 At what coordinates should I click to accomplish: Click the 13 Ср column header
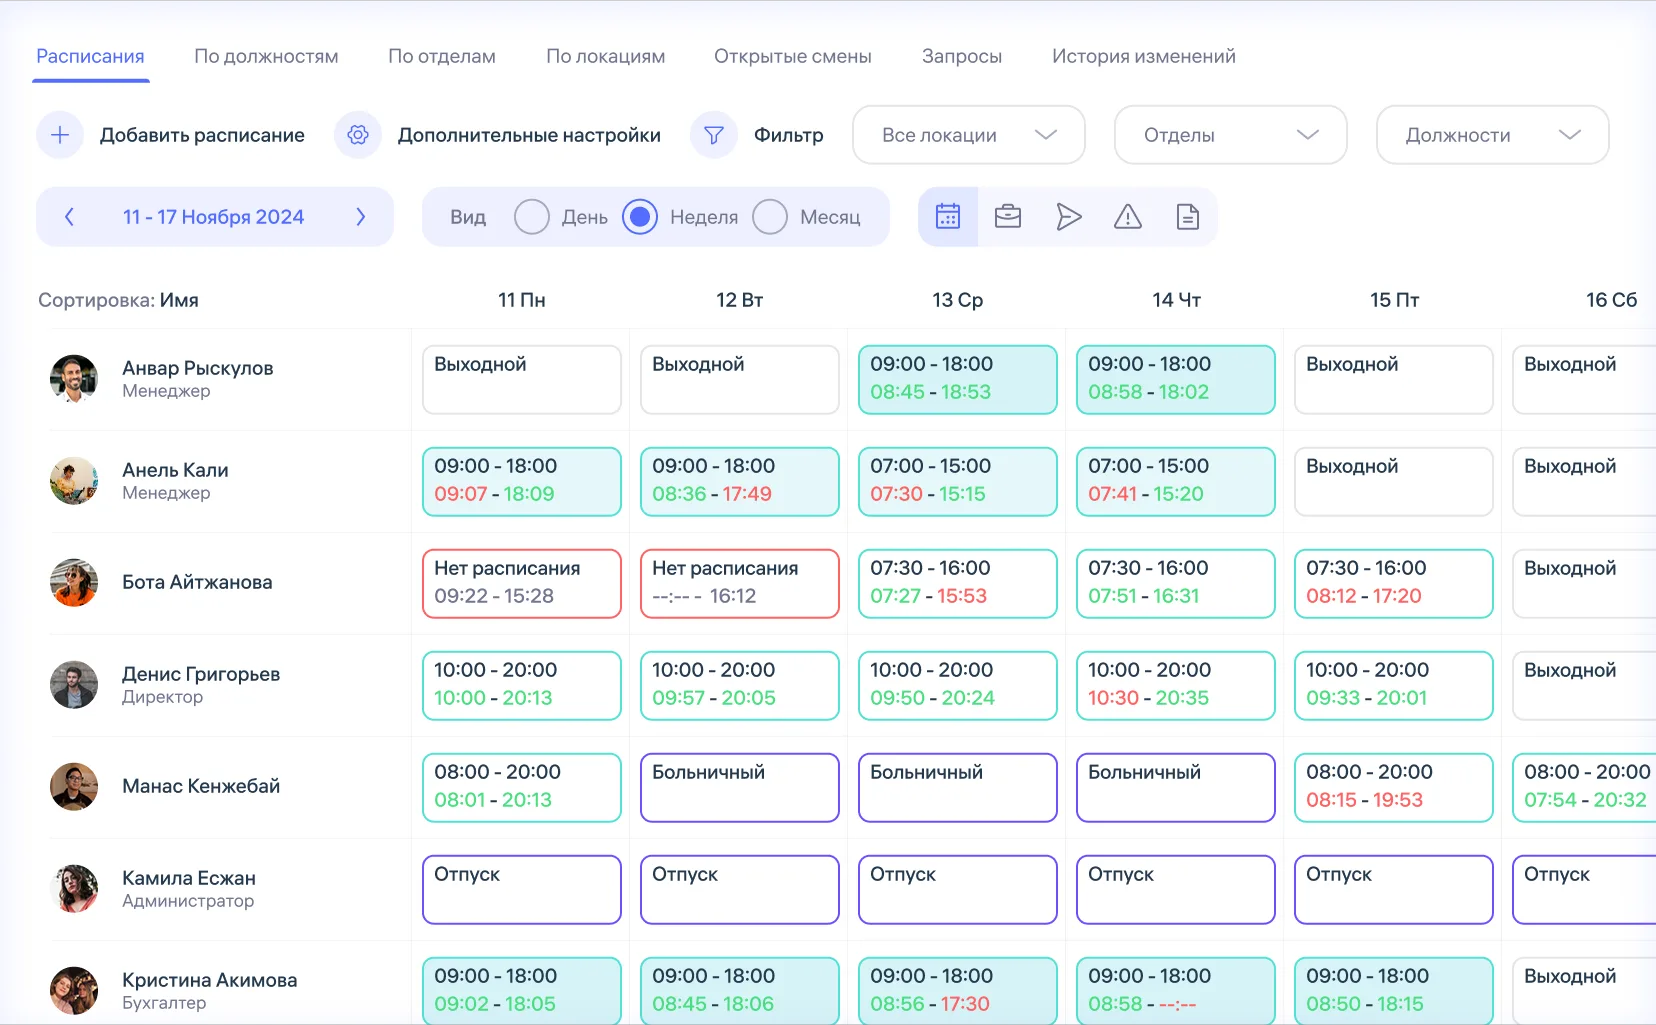click(958, 300)
